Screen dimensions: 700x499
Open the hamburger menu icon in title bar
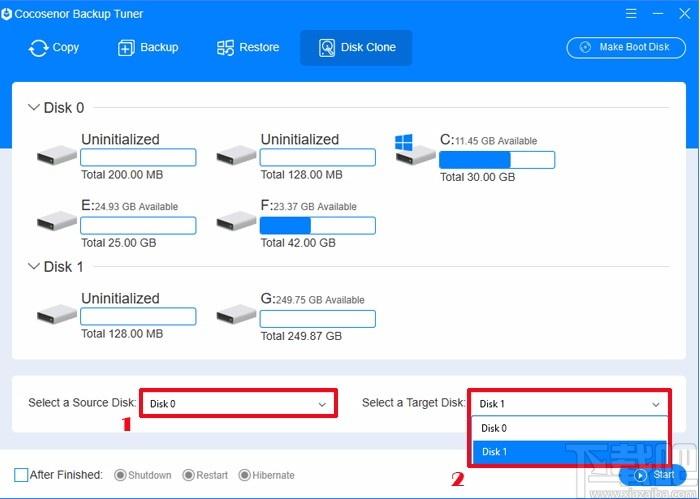click(x=631, y=13)
